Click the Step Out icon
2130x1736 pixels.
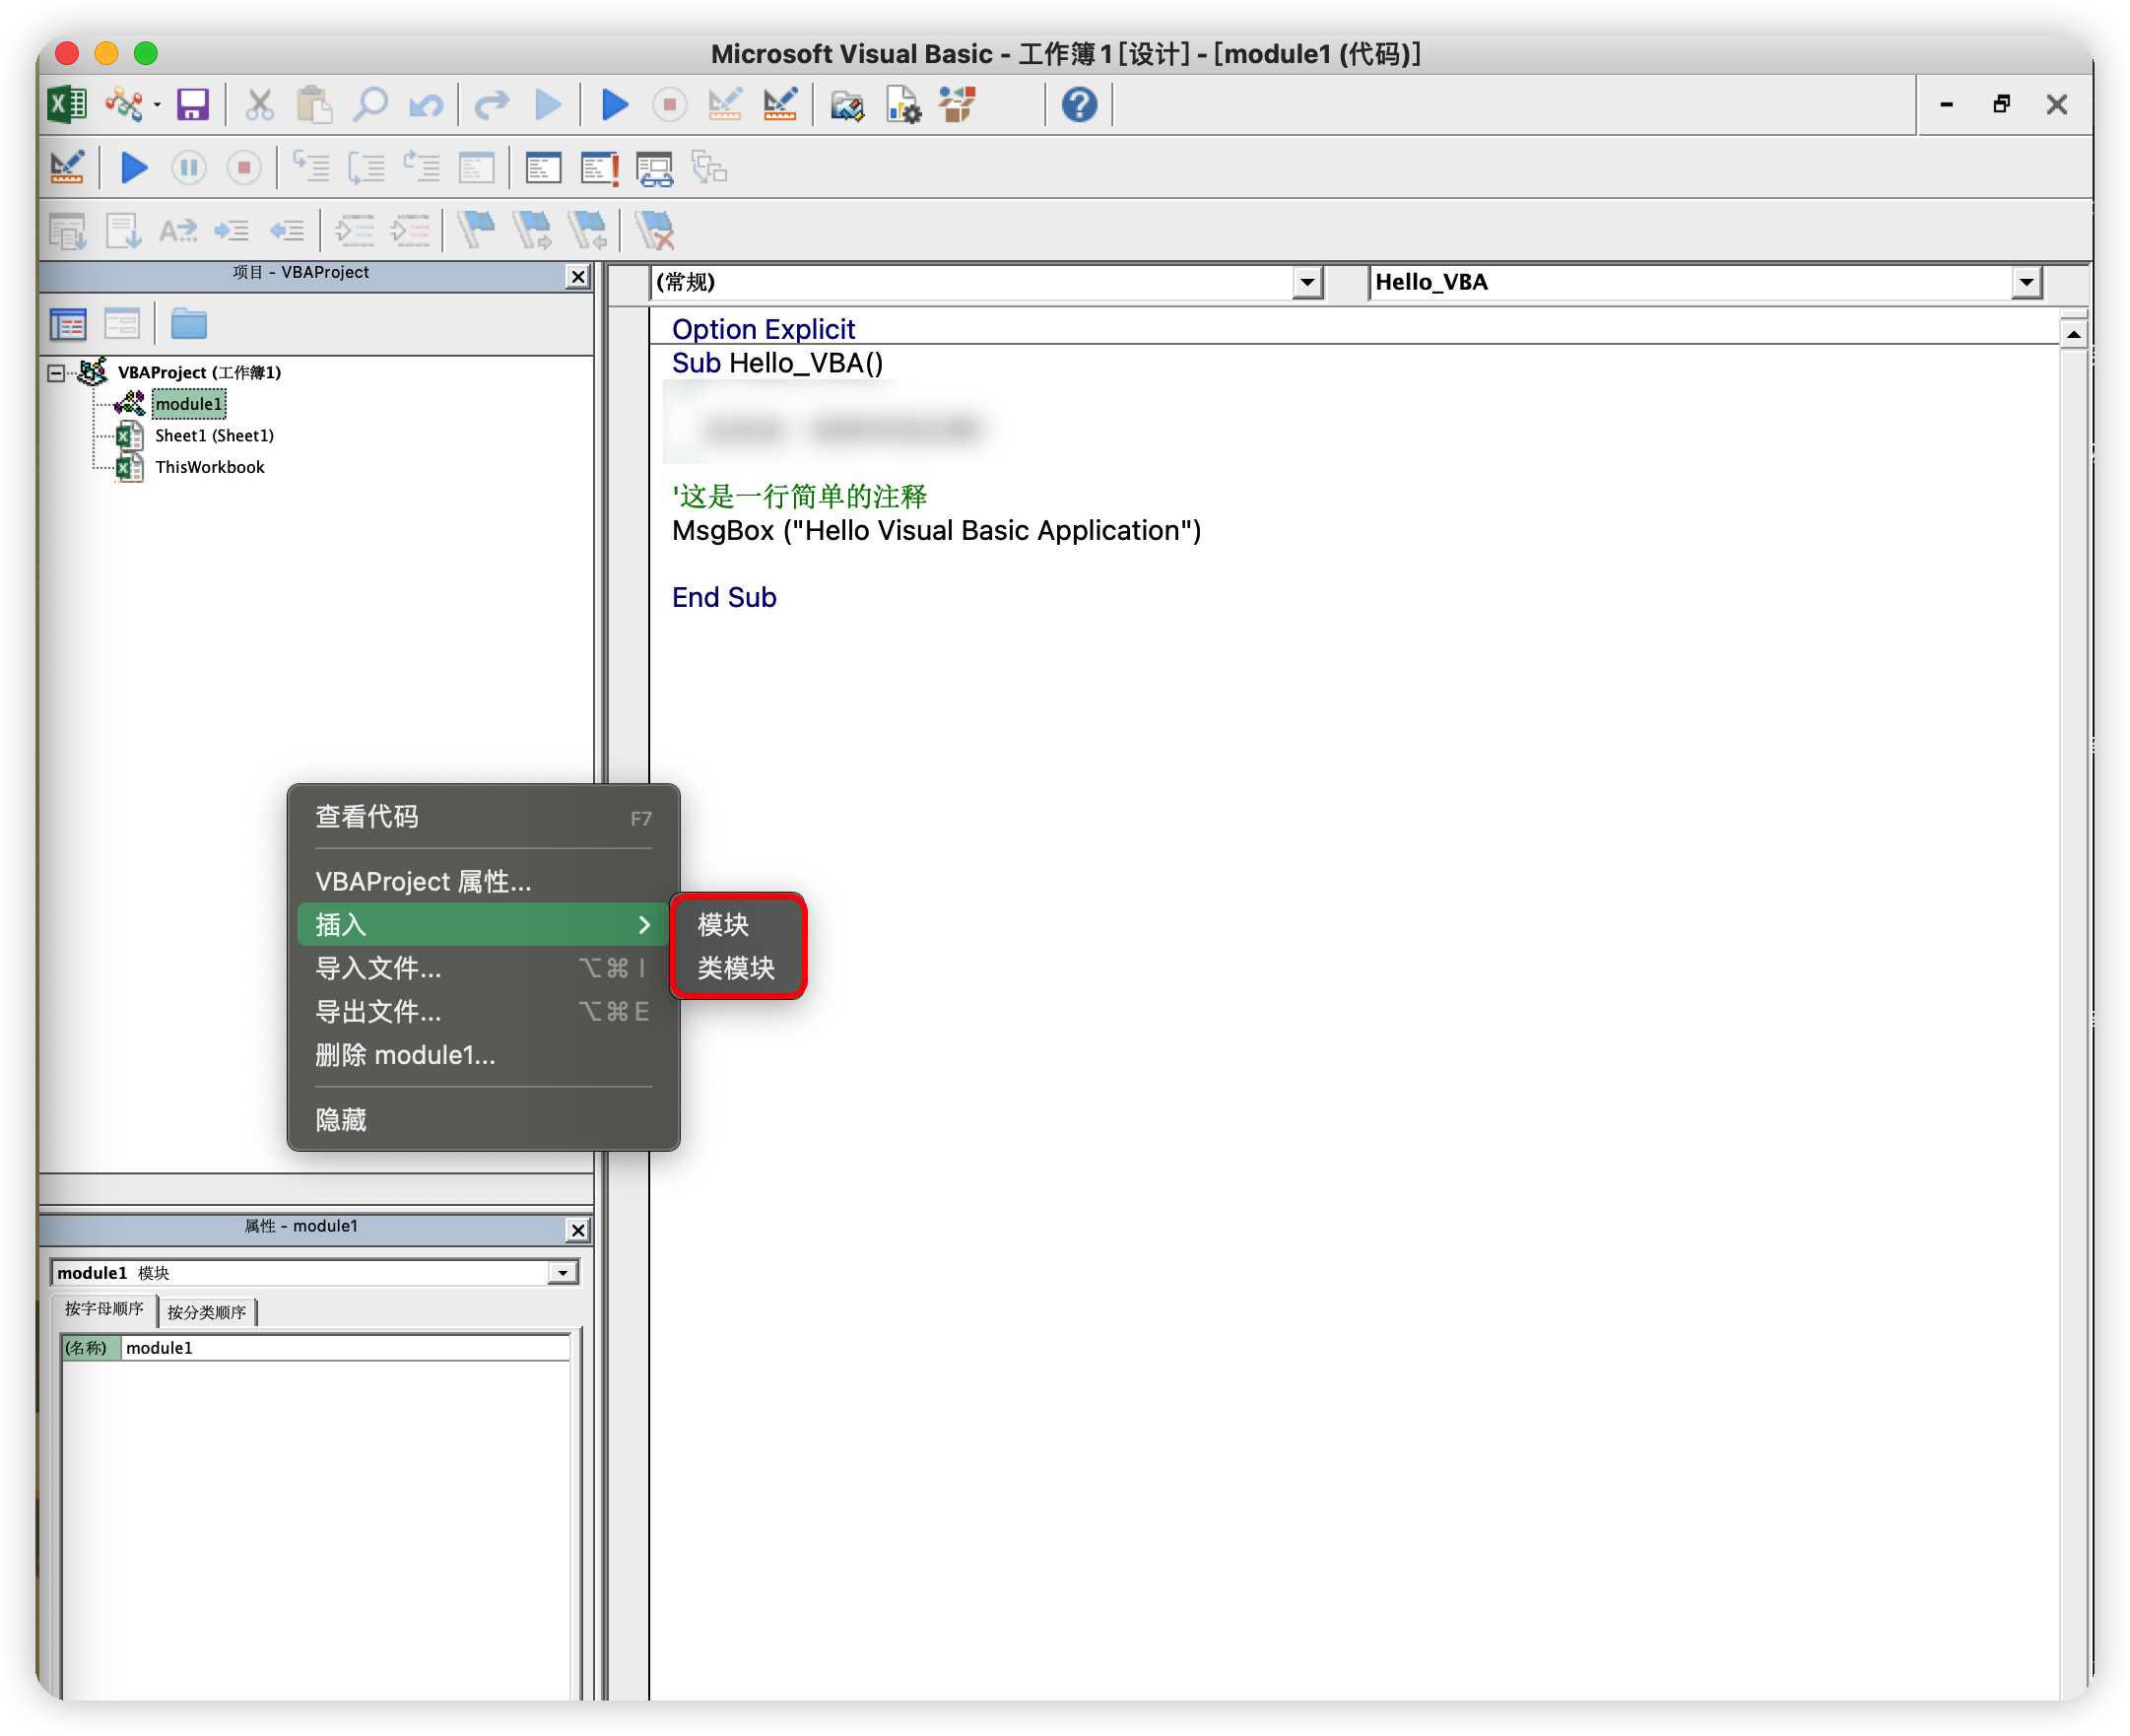[421, 167]
